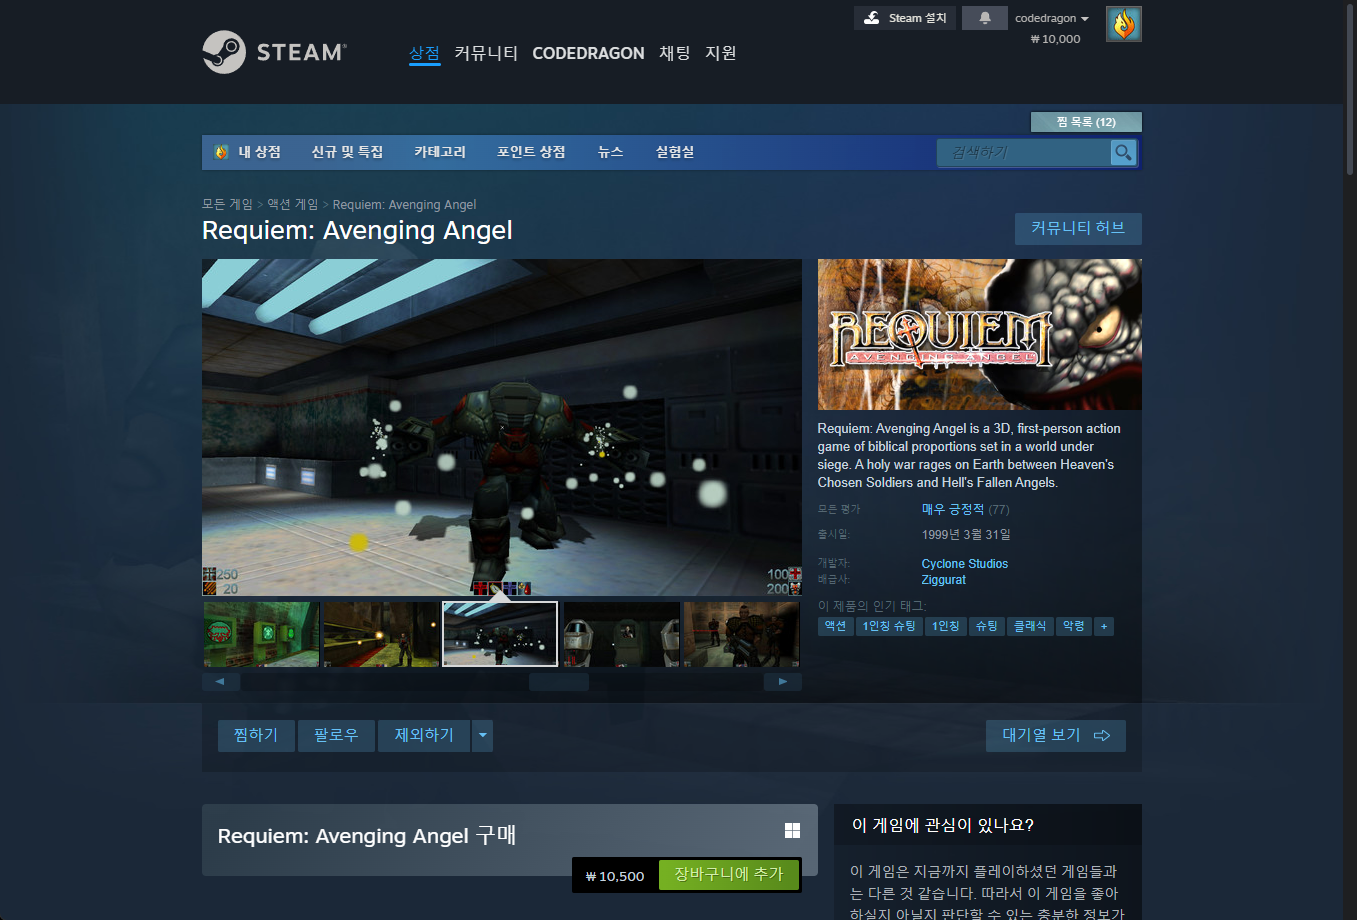Select the highlighted third thumbnail
1357x920 pixels.
[x=500, y=634]
